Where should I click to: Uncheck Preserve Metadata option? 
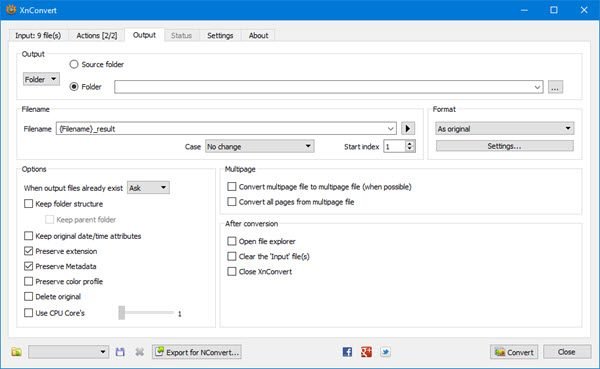[x=28, y=266]
